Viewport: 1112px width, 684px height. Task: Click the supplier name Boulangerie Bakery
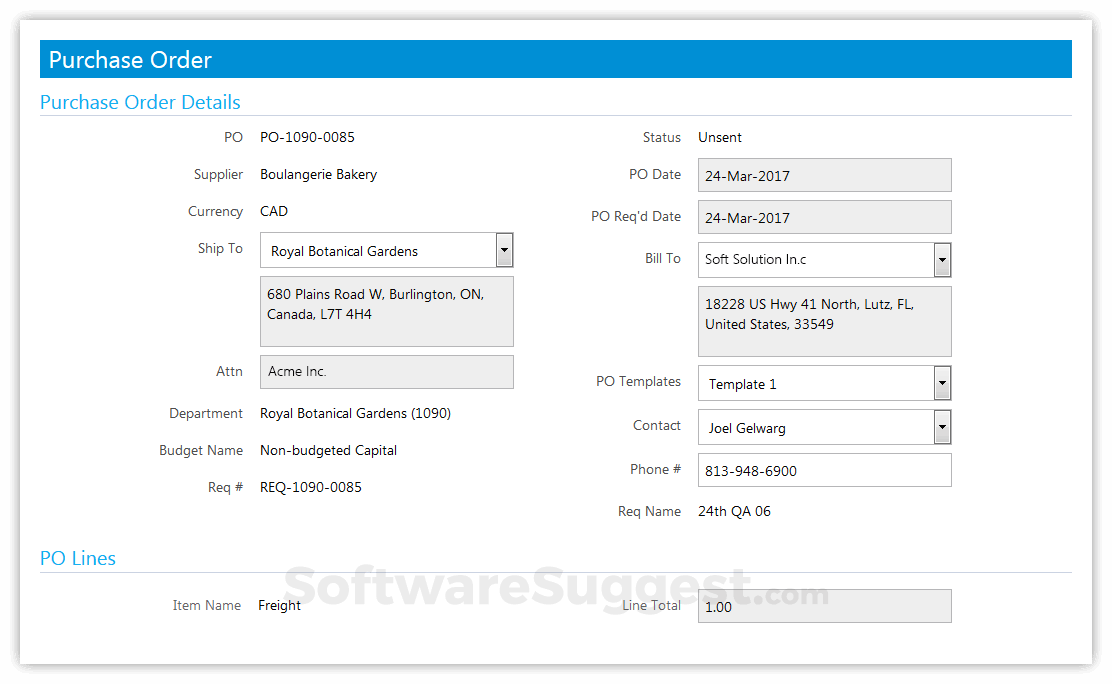(318, 174)
